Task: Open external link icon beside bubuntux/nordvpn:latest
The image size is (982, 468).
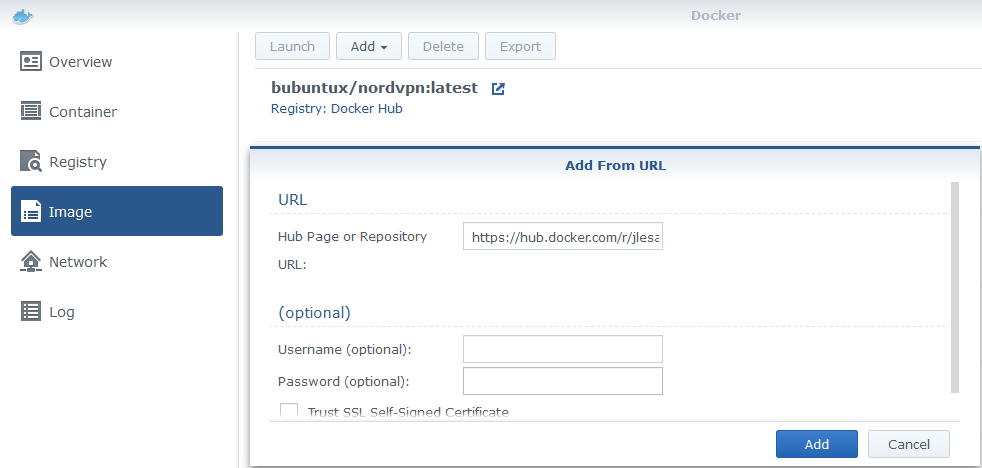Action: 498,88
